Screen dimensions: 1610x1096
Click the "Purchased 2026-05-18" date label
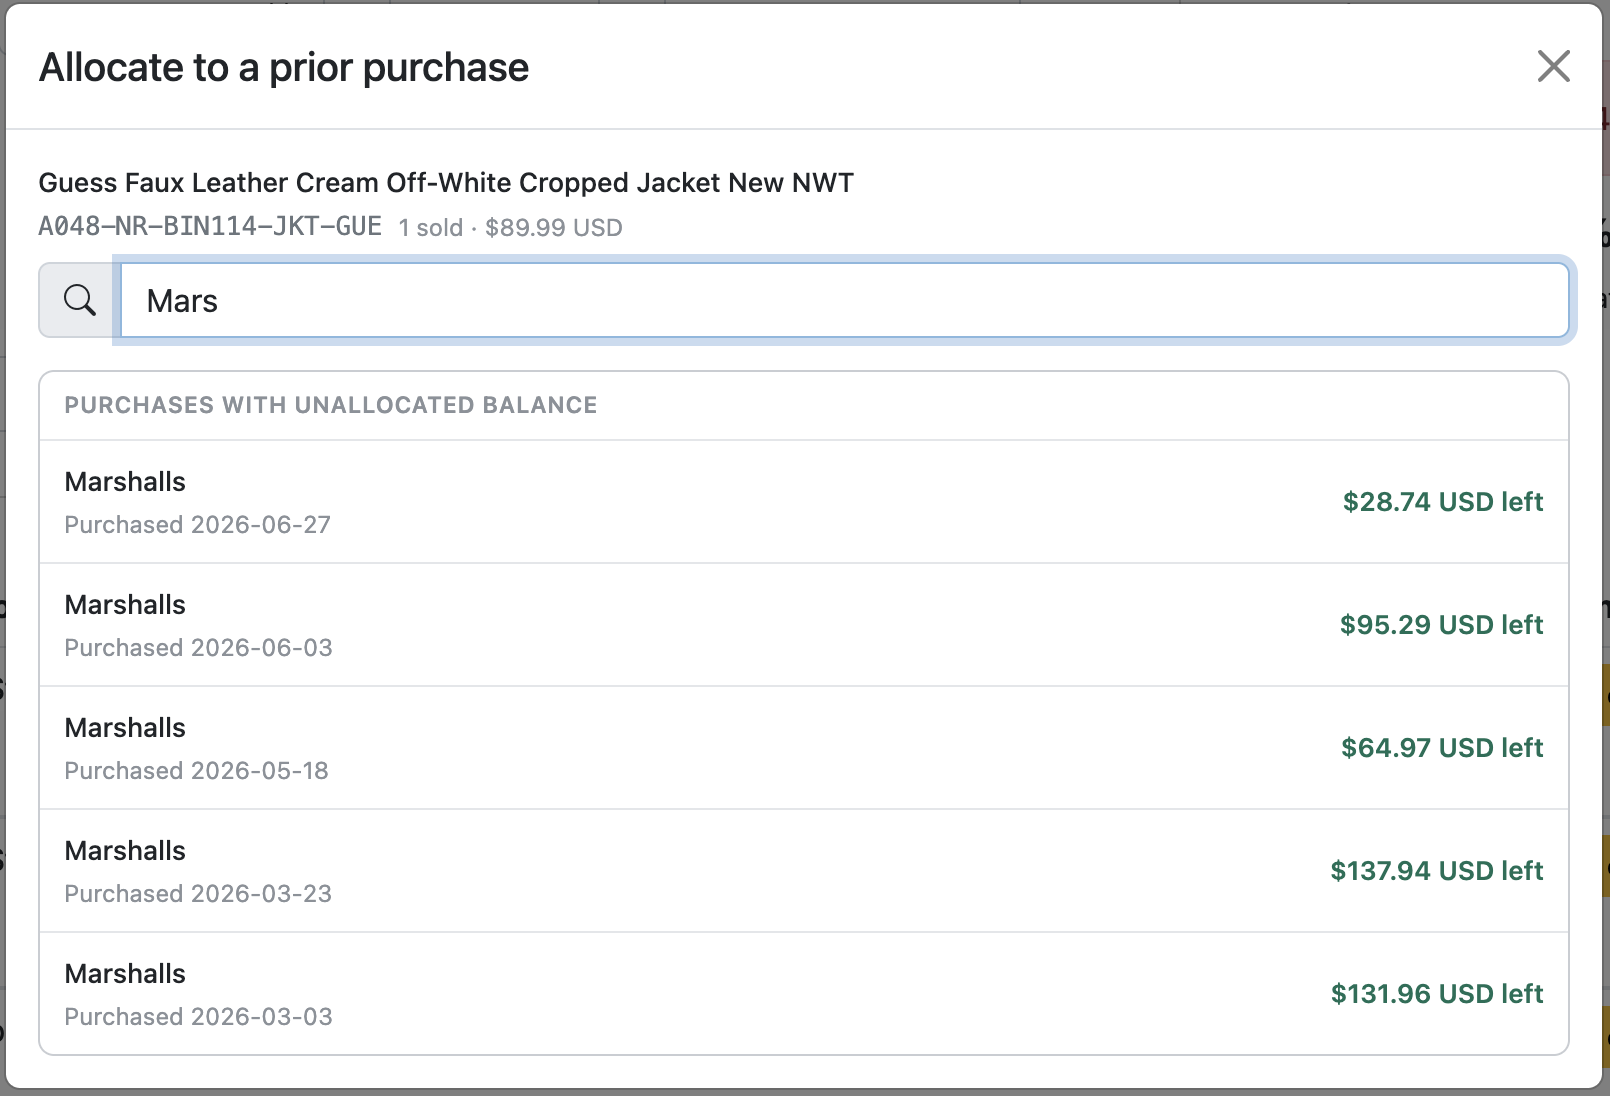tap(196, 771)
